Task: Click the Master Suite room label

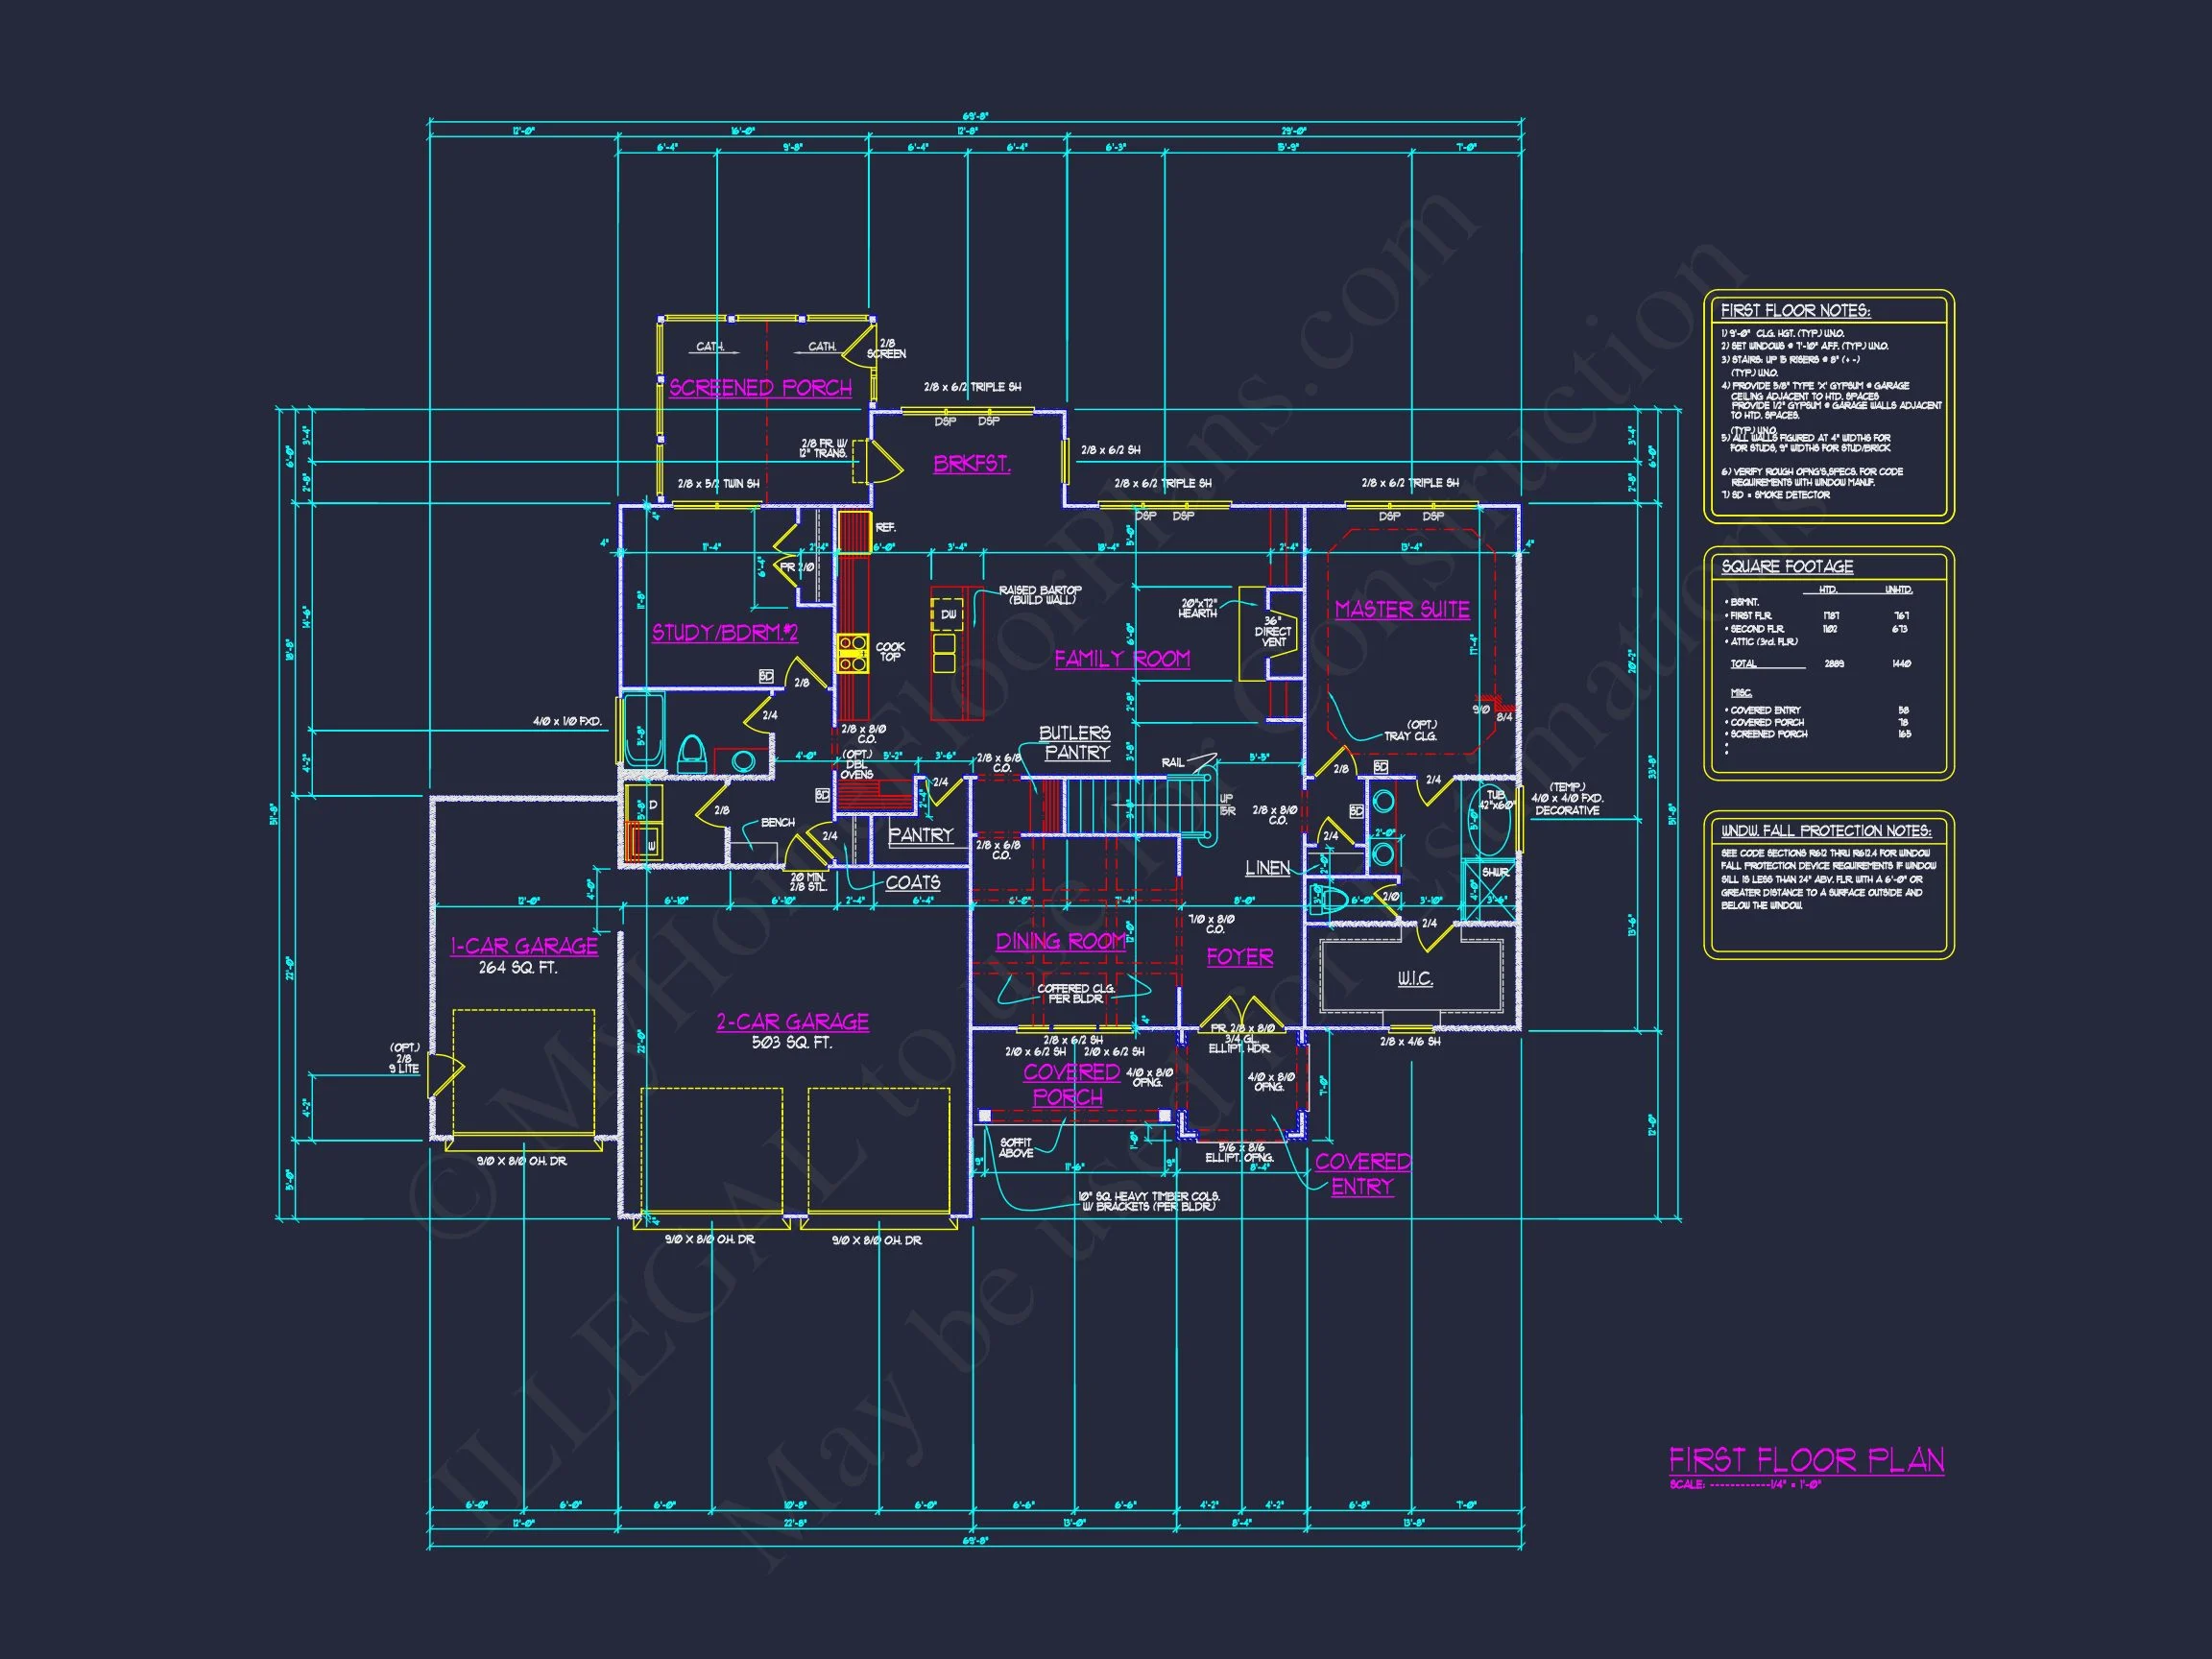Action: [1402, 609]
